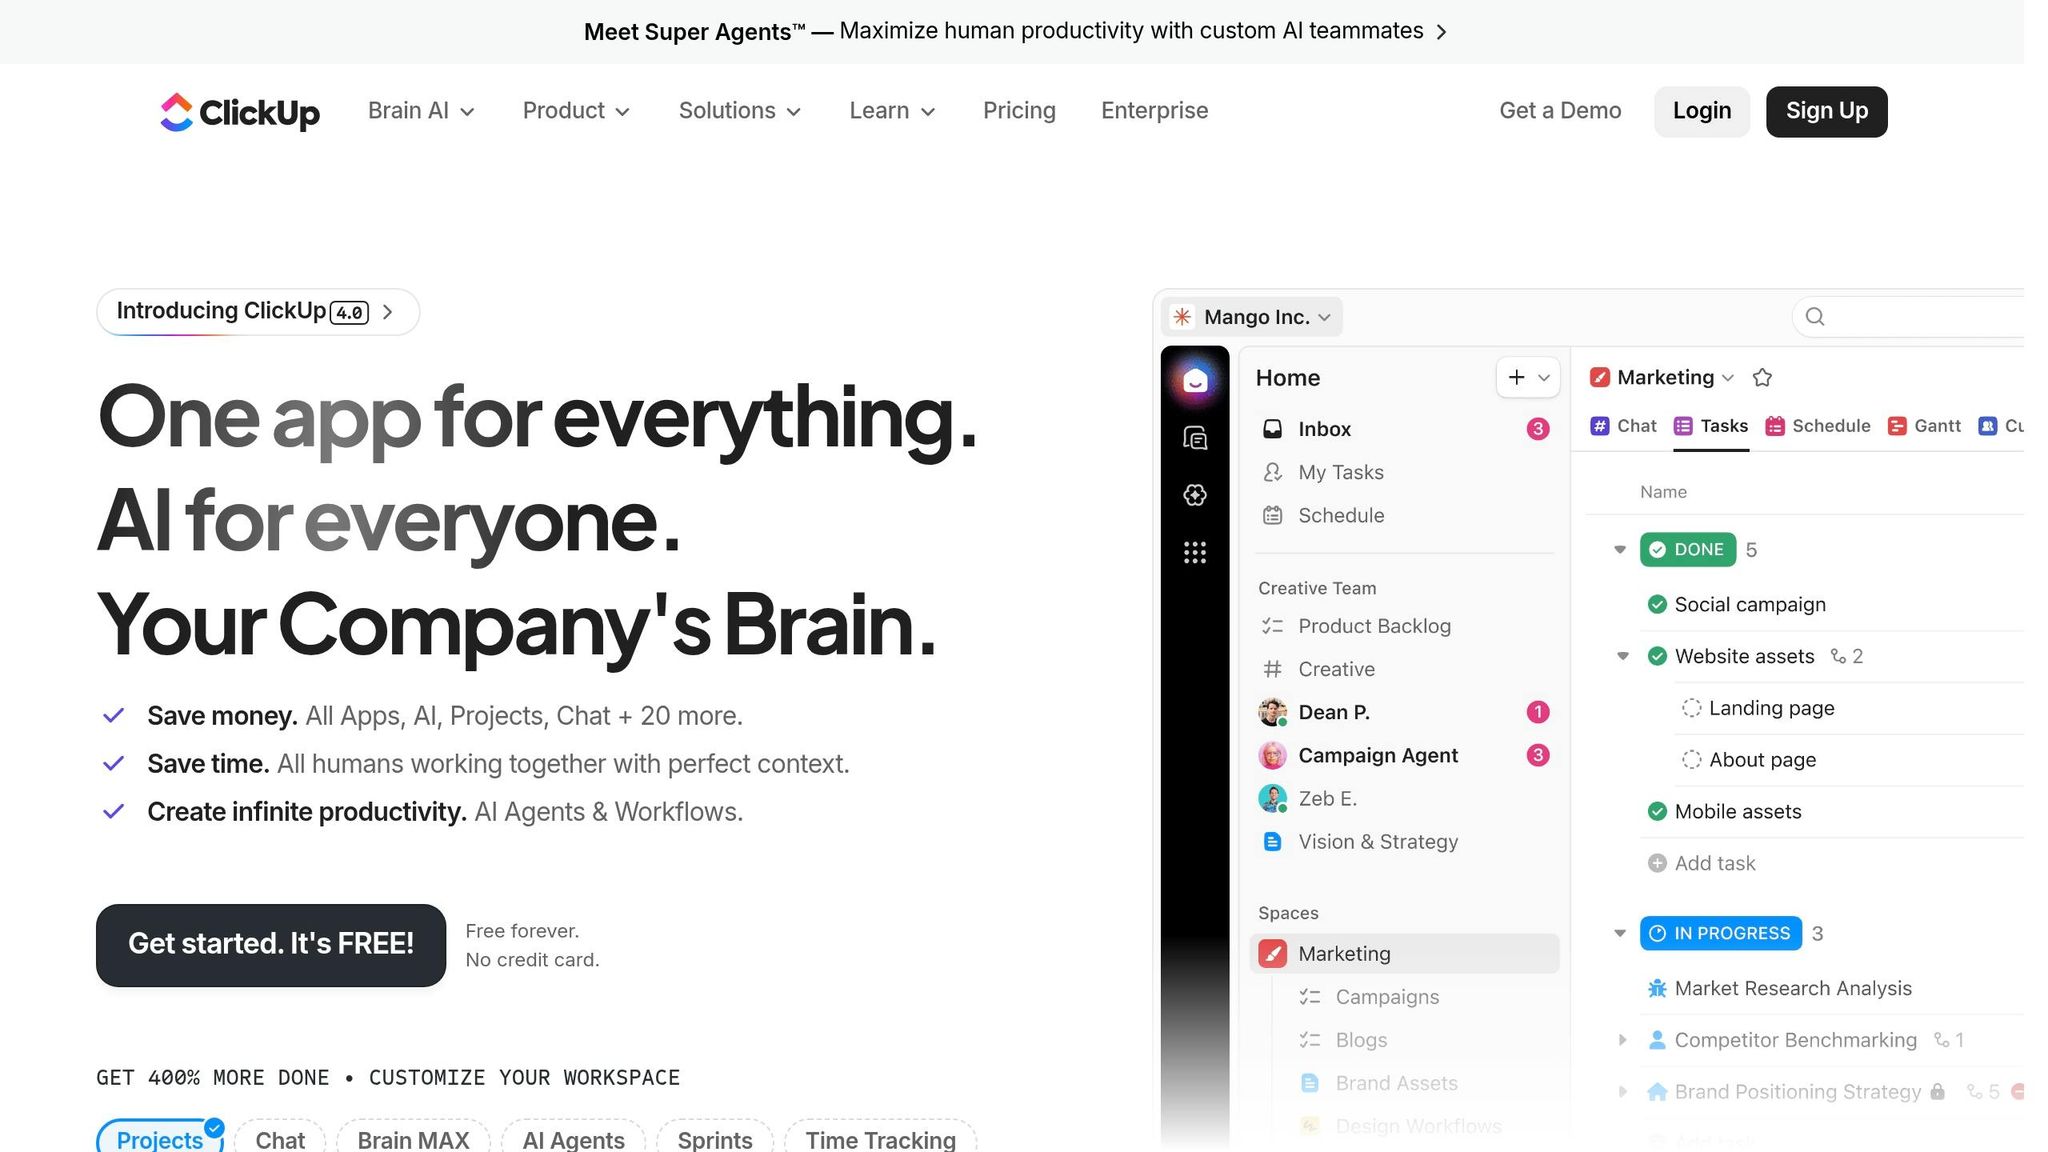This screenshot has width=2048, height=1152.
Task: Open the Mango Inc. workspace switcher
Action: pyautogui.click(x=1252, y=317)
